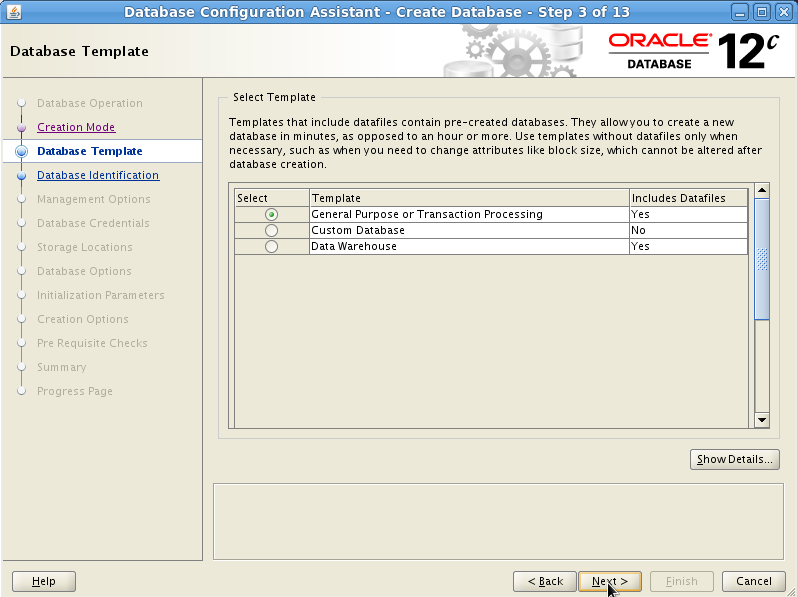Click the Database Identification step bullet
The height and width of the screenshot is (597, 798).
click(21, 176)
